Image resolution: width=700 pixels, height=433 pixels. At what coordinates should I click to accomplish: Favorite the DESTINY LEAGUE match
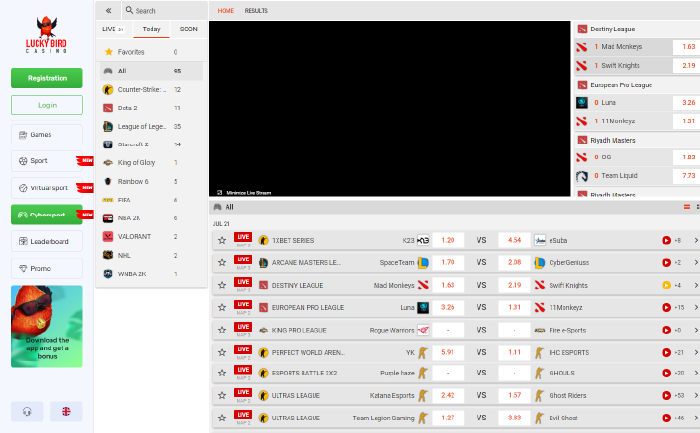pyautogui.click(x=222, y=285)
